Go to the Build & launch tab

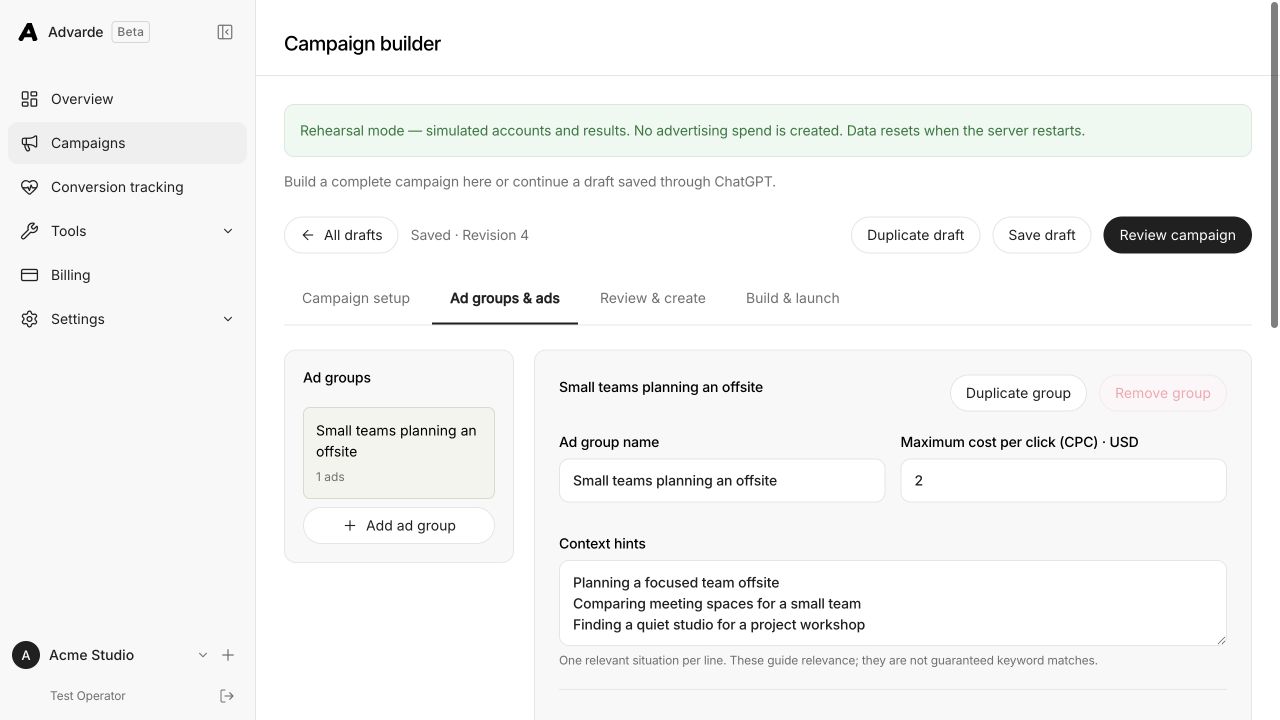click(793, 298)
